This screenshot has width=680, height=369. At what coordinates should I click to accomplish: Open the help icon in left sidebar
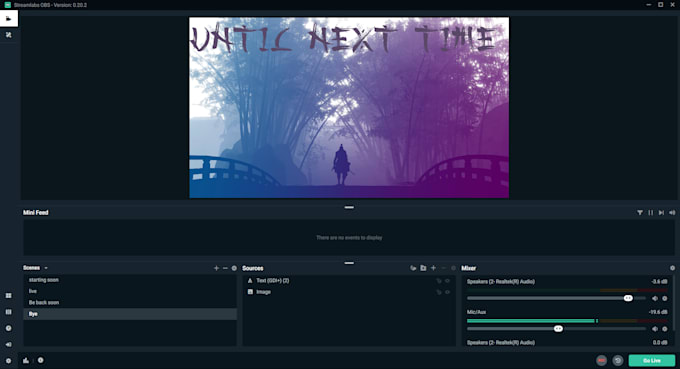9,328
